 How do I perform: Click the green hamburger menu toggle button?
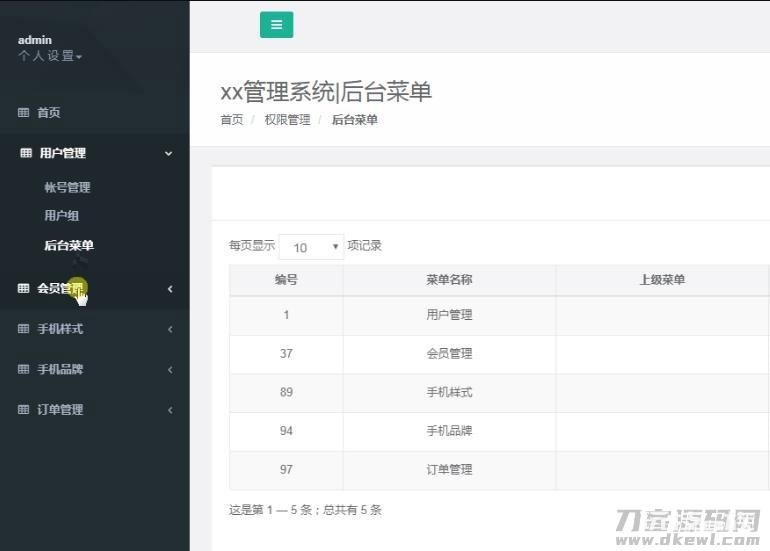[276, 25]
